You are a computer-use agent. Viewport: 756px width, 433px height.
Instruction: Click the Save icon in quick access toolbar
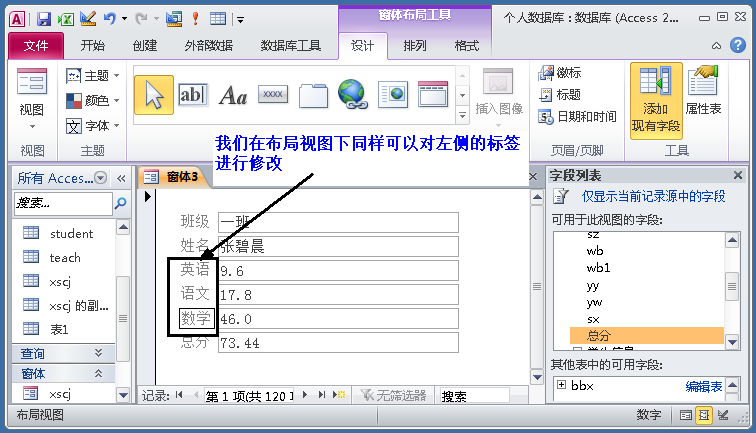(x=44, y=19)
